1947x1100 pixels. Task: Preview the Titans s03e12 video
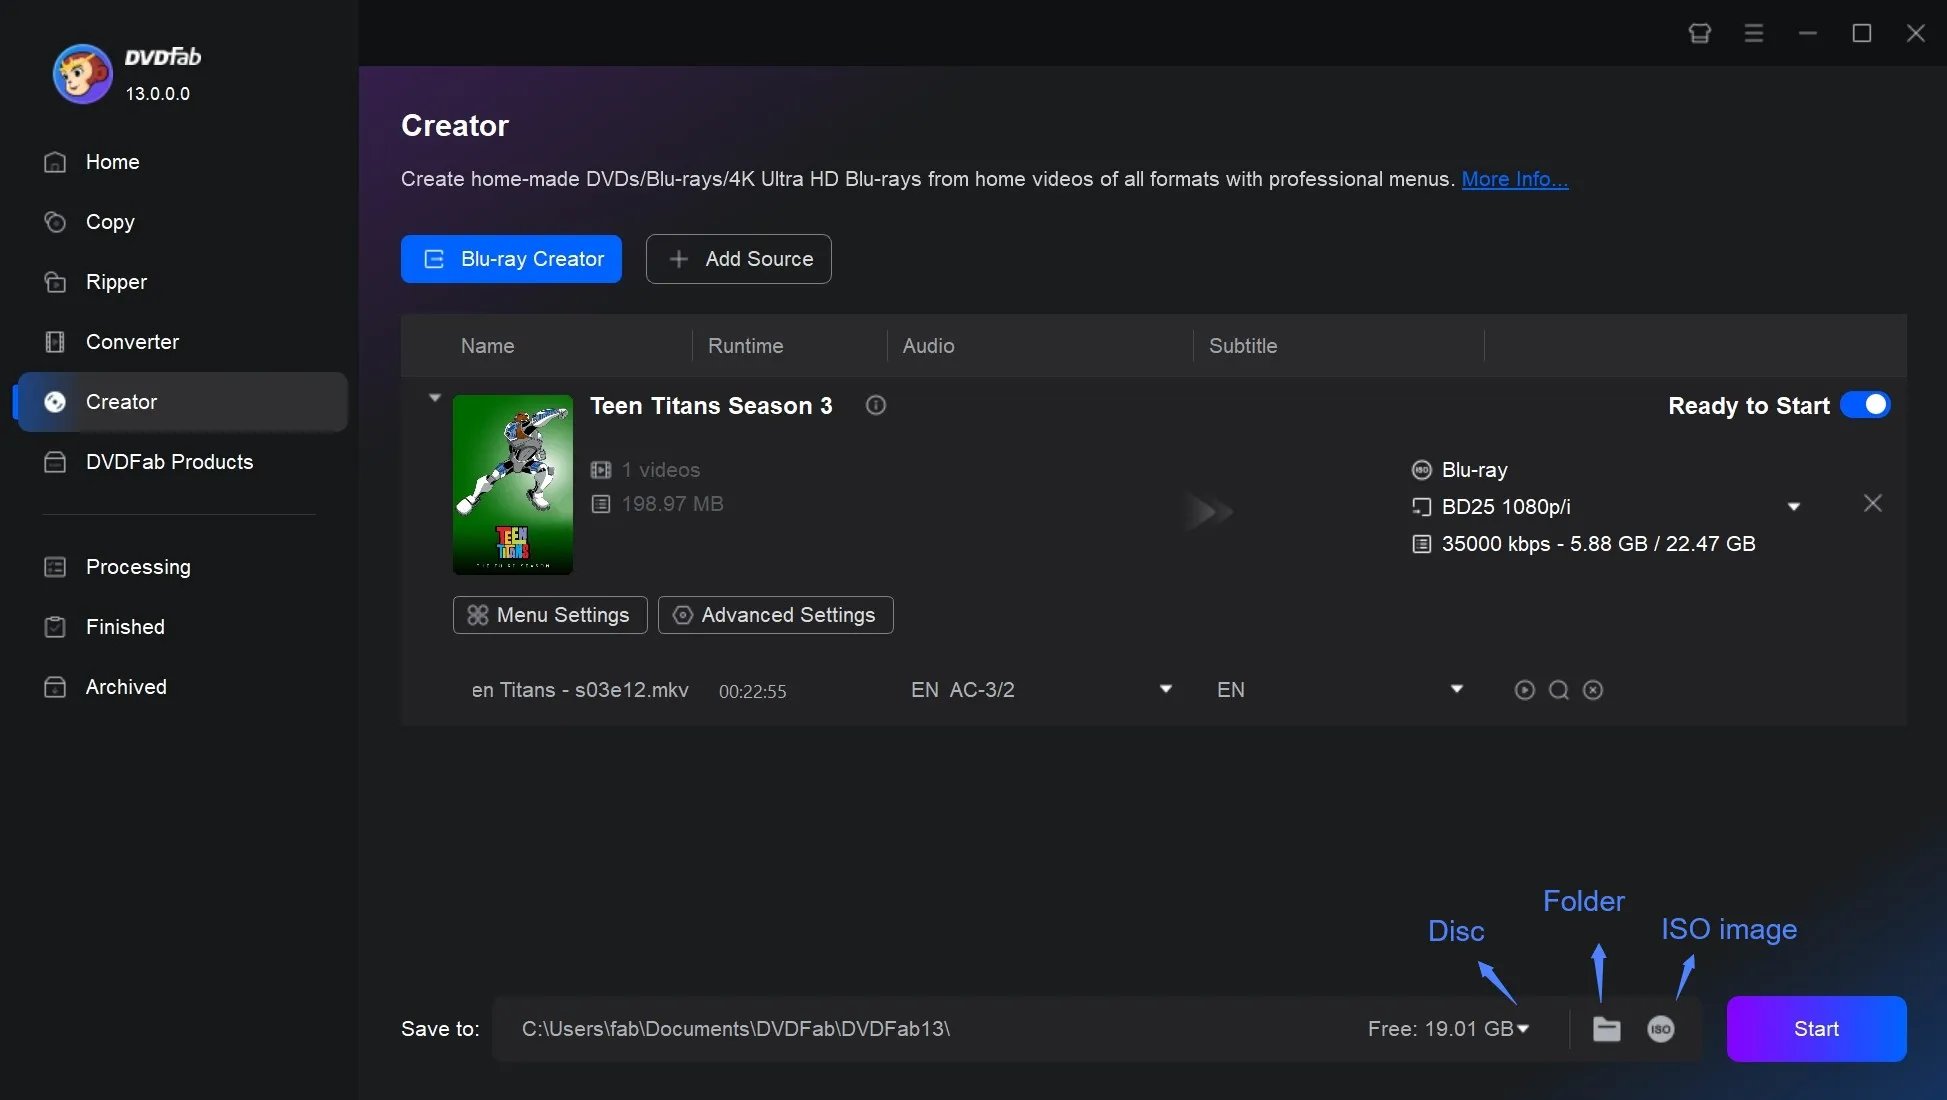1523,690
